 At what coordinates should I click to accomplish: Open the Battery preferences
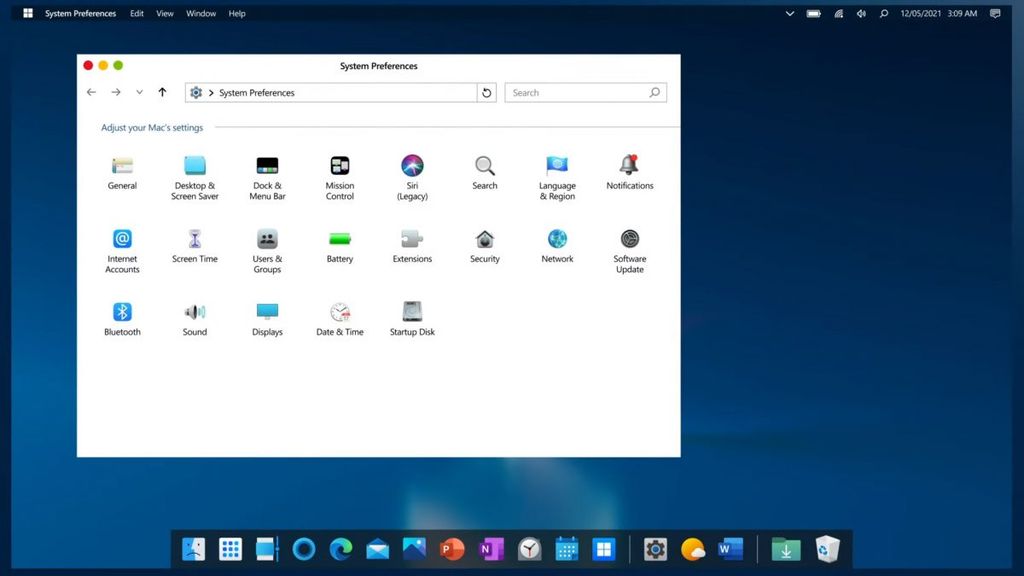click(x=340, y=240)
